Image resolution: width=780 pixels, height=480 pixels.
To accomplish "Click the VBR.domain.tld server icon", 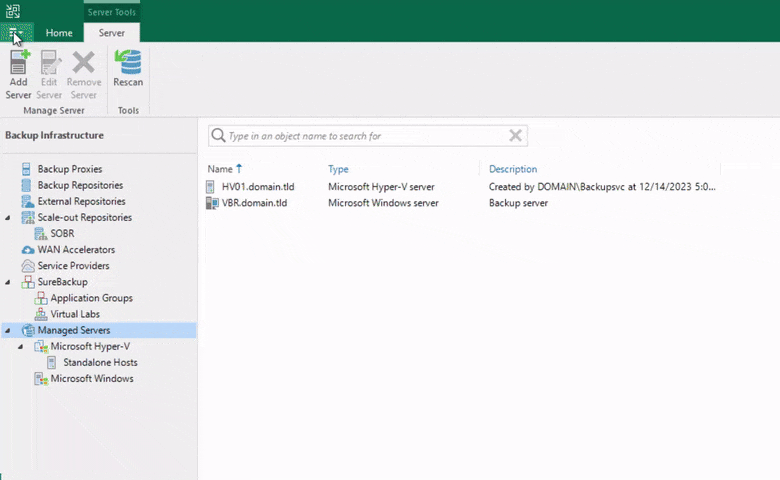I will click(212, 203).
